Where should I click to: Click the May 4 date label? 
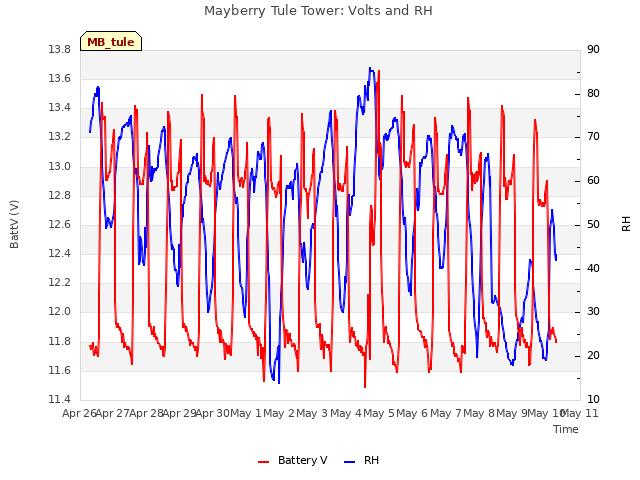pos(346,413)
